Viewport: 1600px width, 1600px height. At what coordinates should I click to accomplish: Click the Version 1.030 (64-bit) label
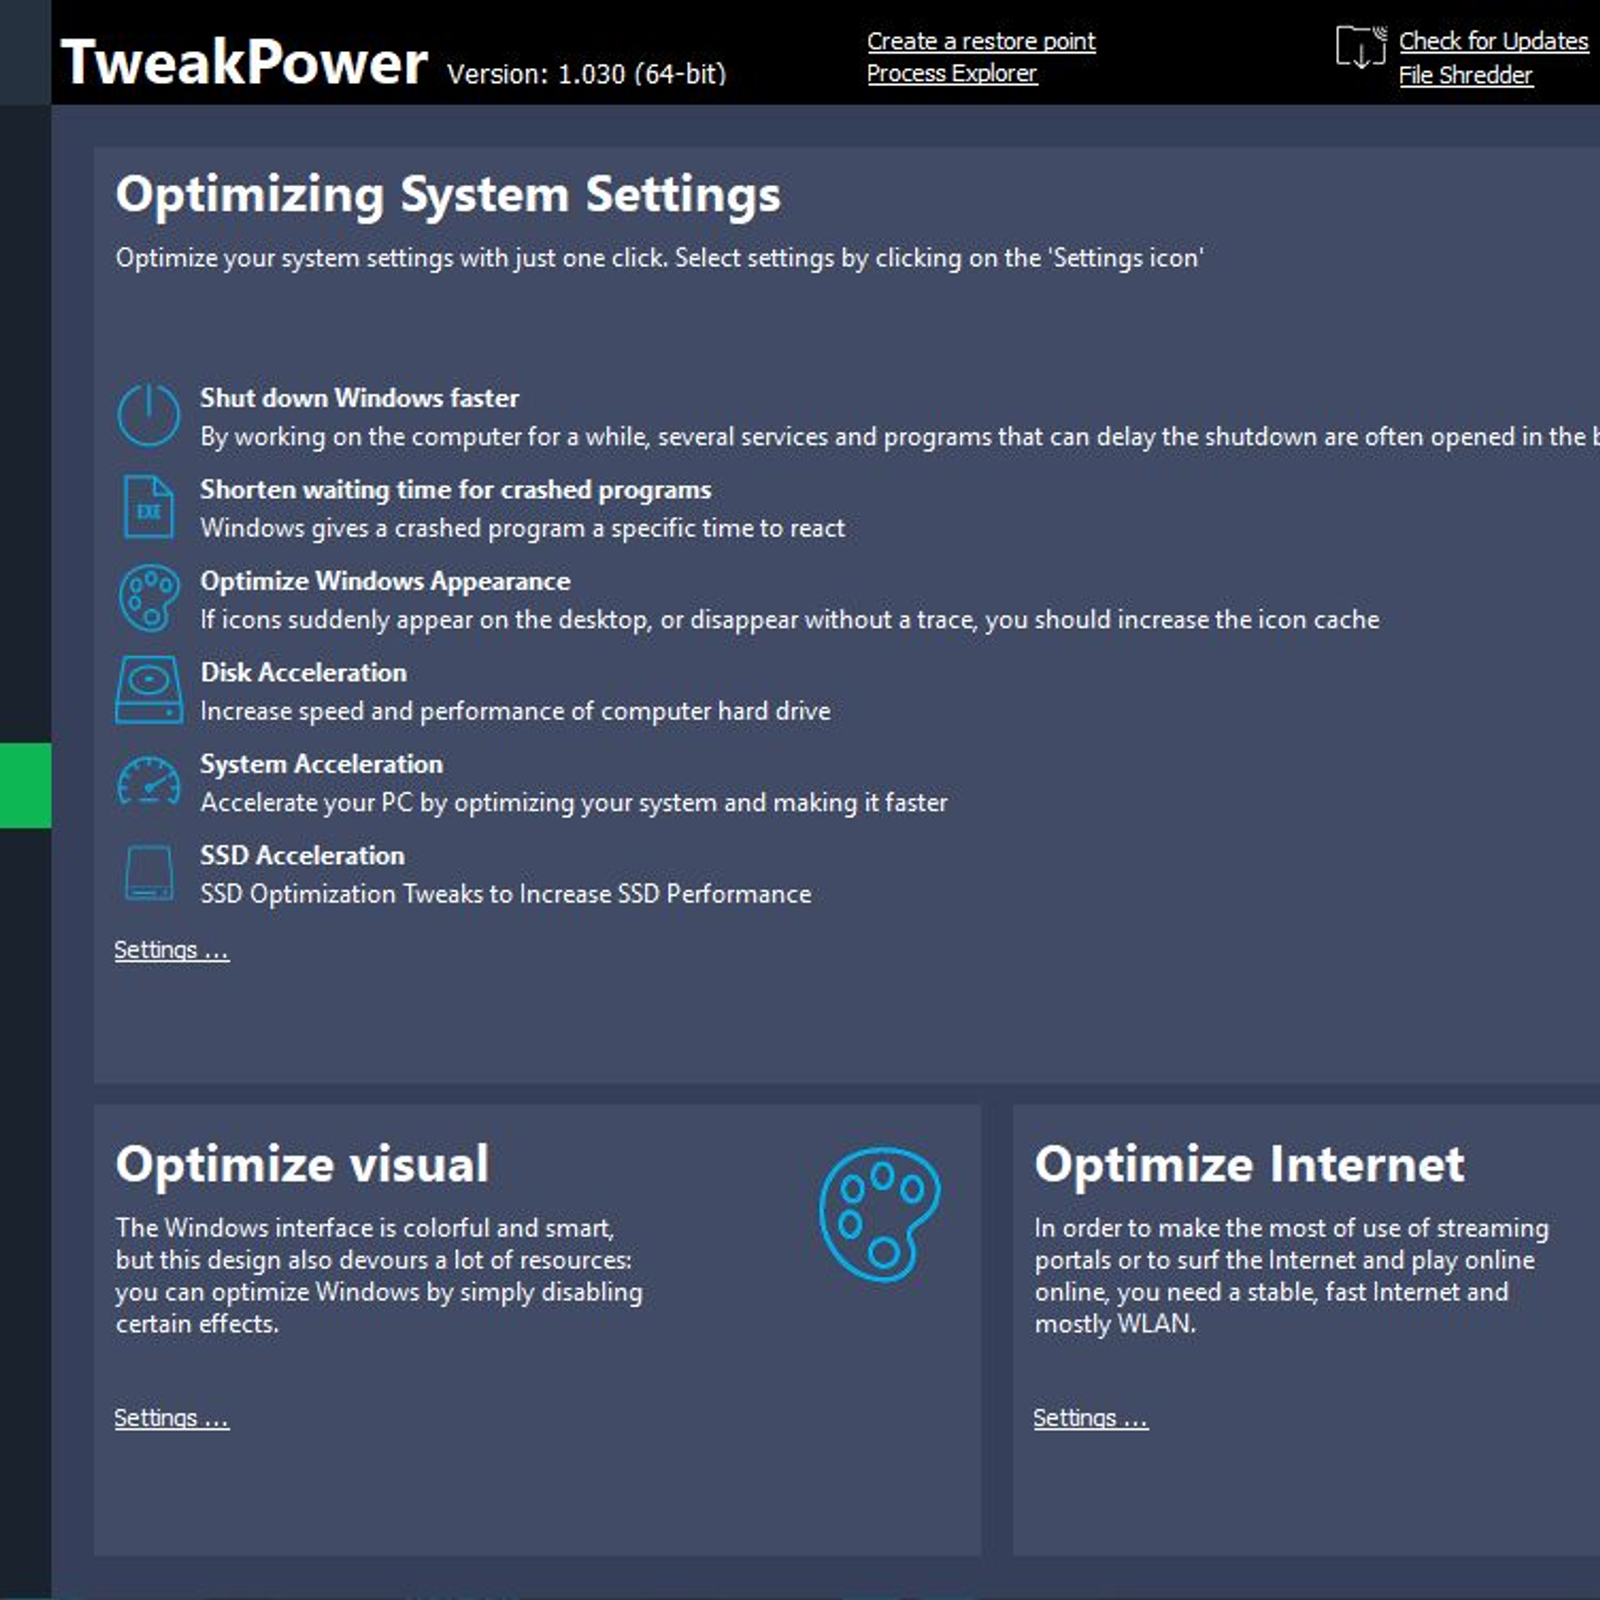click(x=586, y=74)
